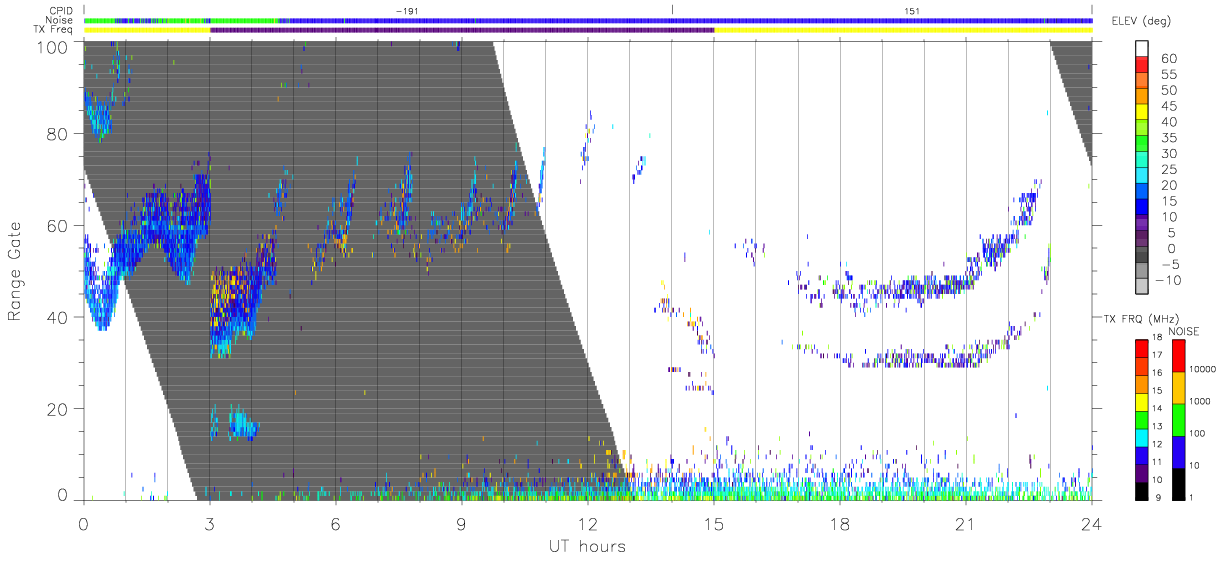1228x567 pixels.
Task: Click the Range Gate tick label "100"
Action: [53, 47]
